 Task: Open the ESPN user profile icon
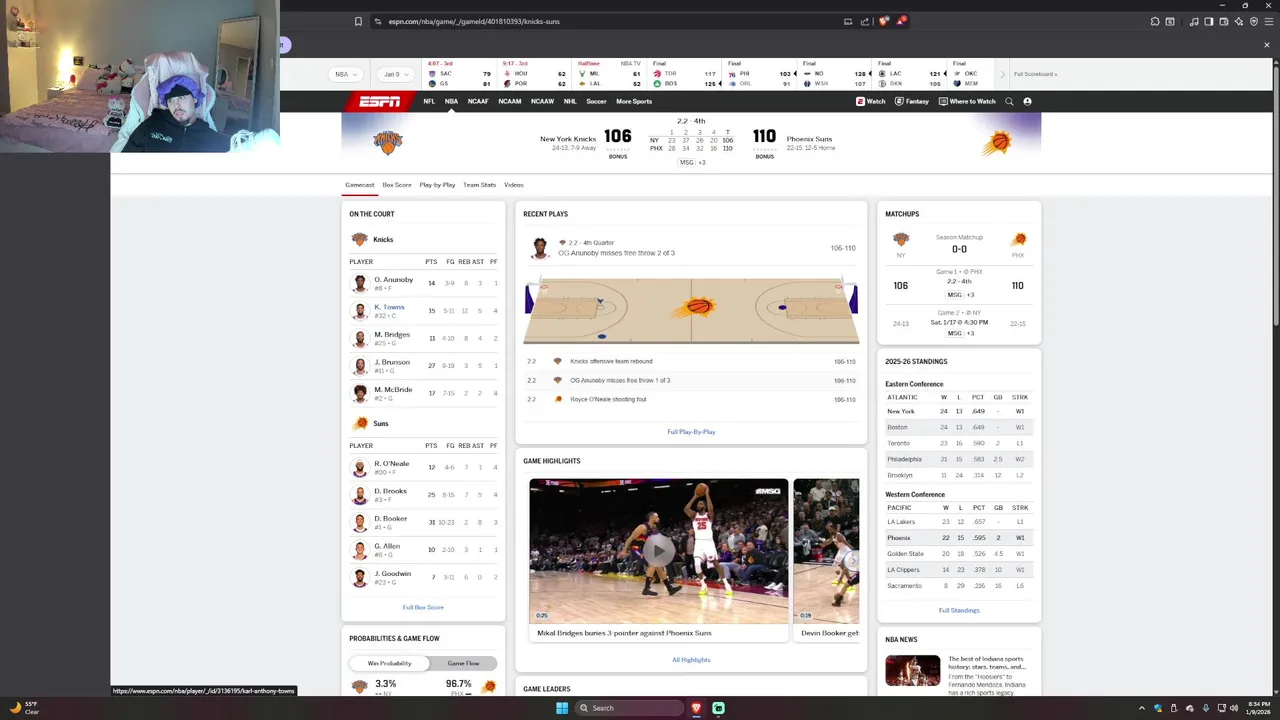(x=1027, y=101)
